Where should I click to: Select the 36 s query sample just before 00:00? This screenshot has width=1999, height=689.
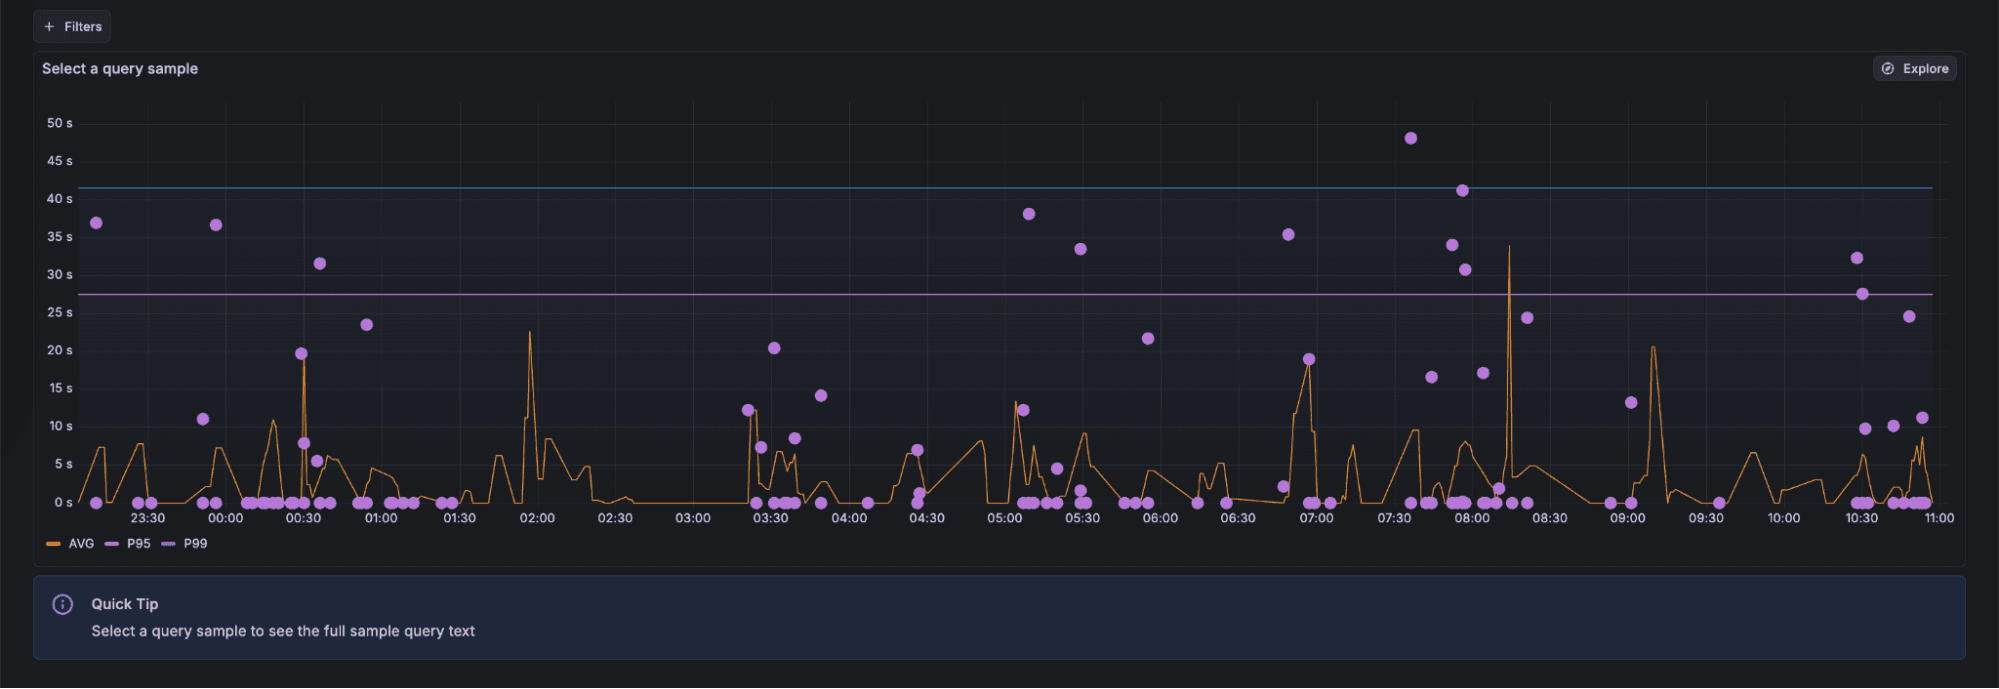tap(216, 225)
